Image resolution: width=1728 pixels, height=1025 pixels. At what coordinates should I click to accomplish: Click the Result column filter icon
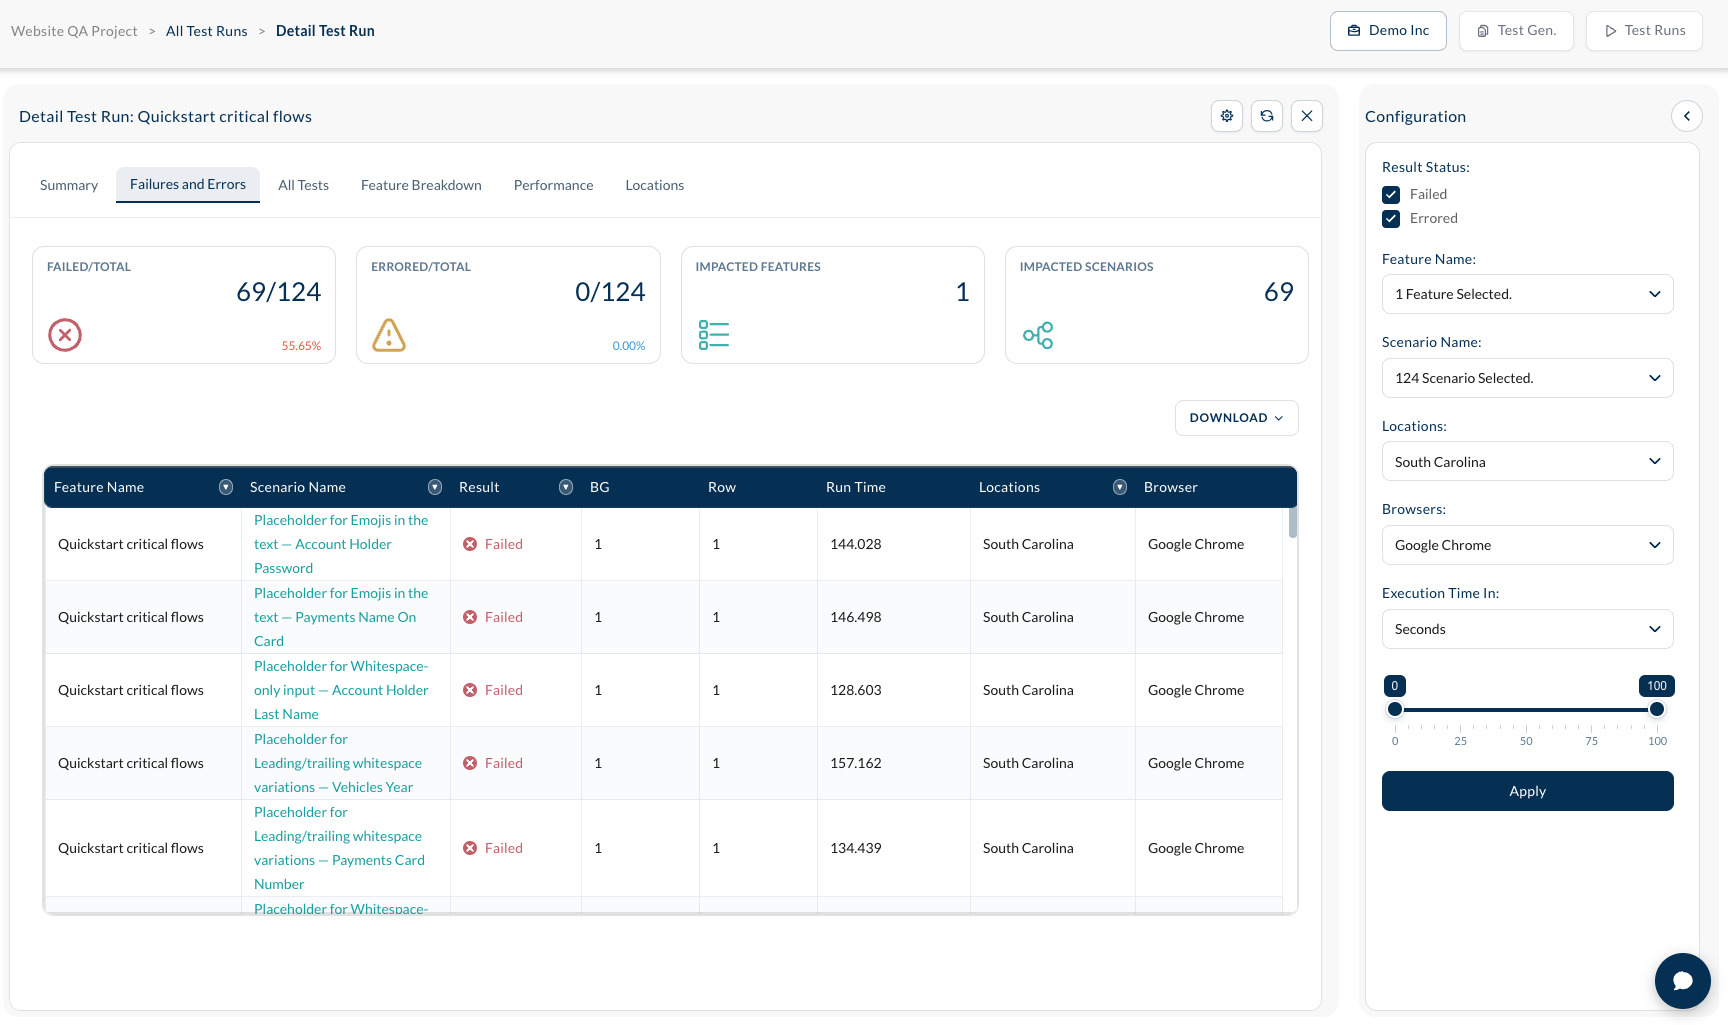(566, 487)
